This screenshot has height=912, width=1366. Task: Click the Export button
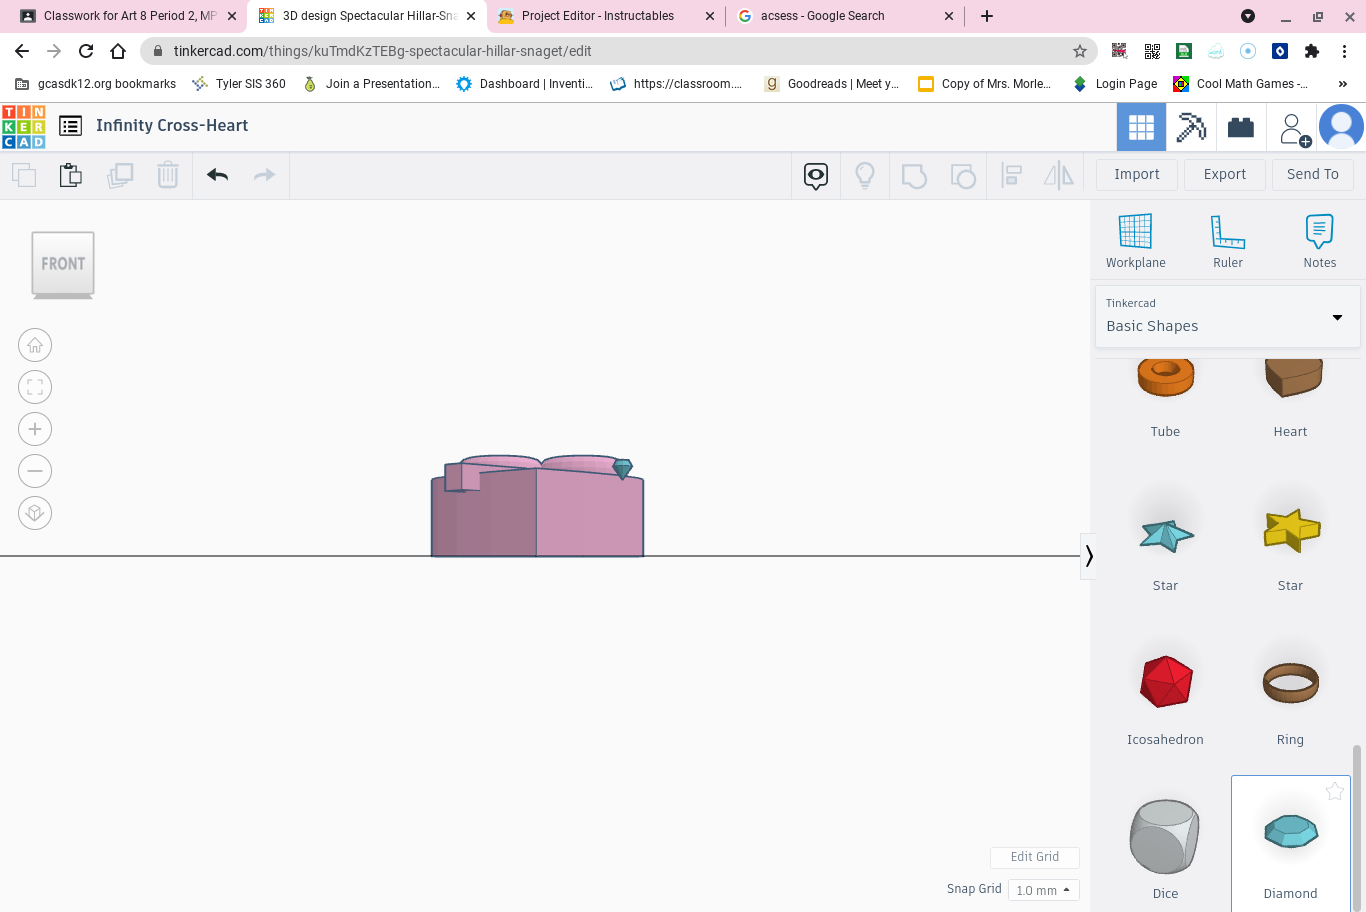(1225, 174)
